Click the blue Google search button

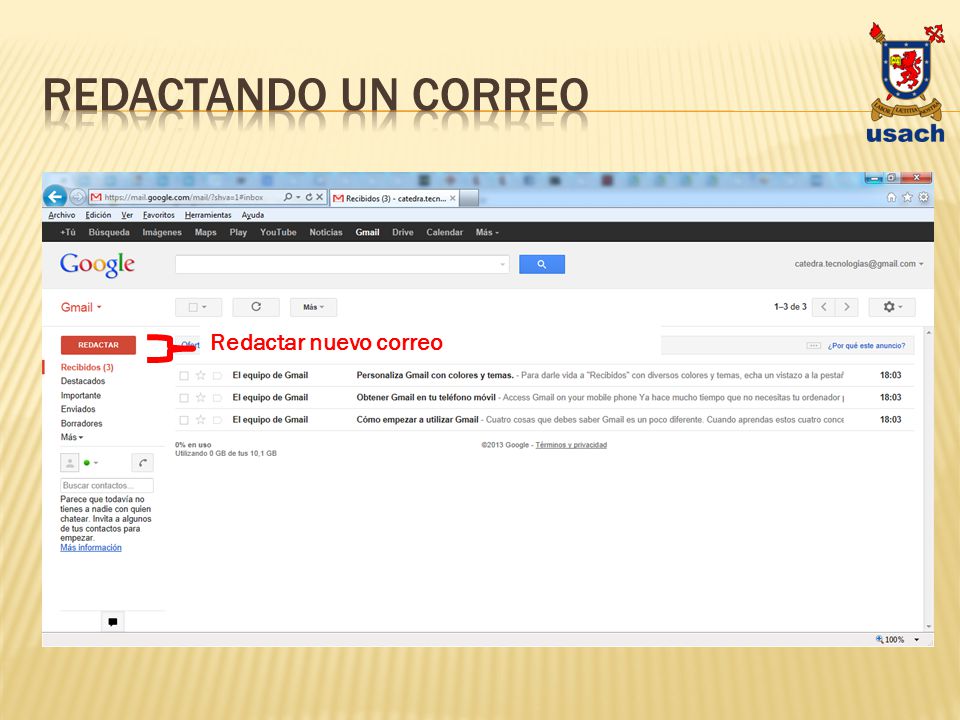pyautogui.click(x=542, y=264)
